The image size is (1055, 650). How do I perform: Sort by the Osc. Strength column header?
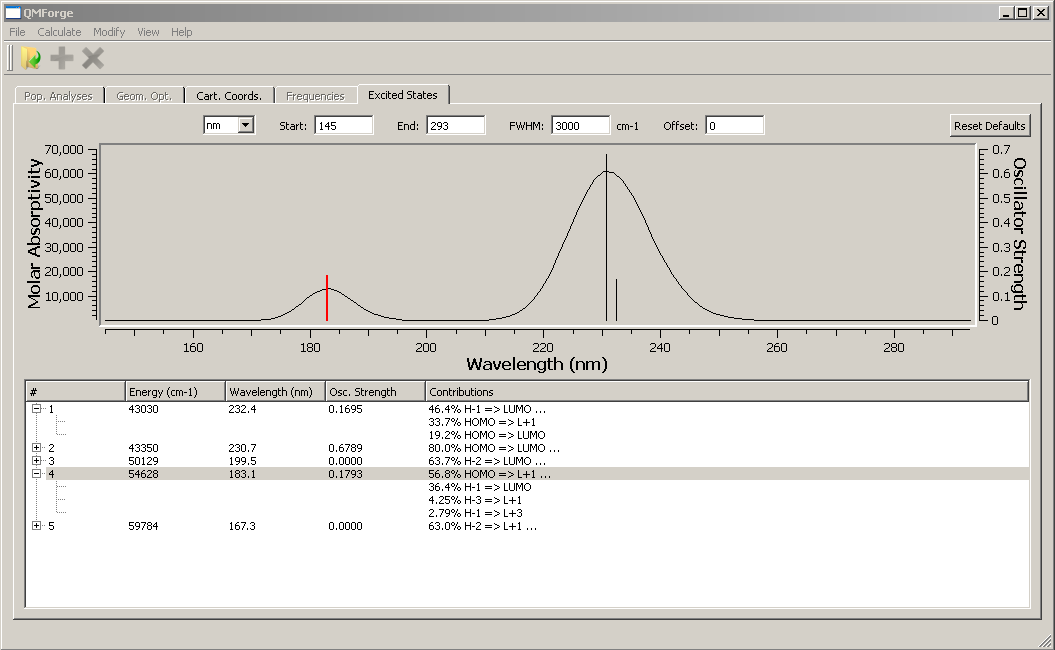374,392
